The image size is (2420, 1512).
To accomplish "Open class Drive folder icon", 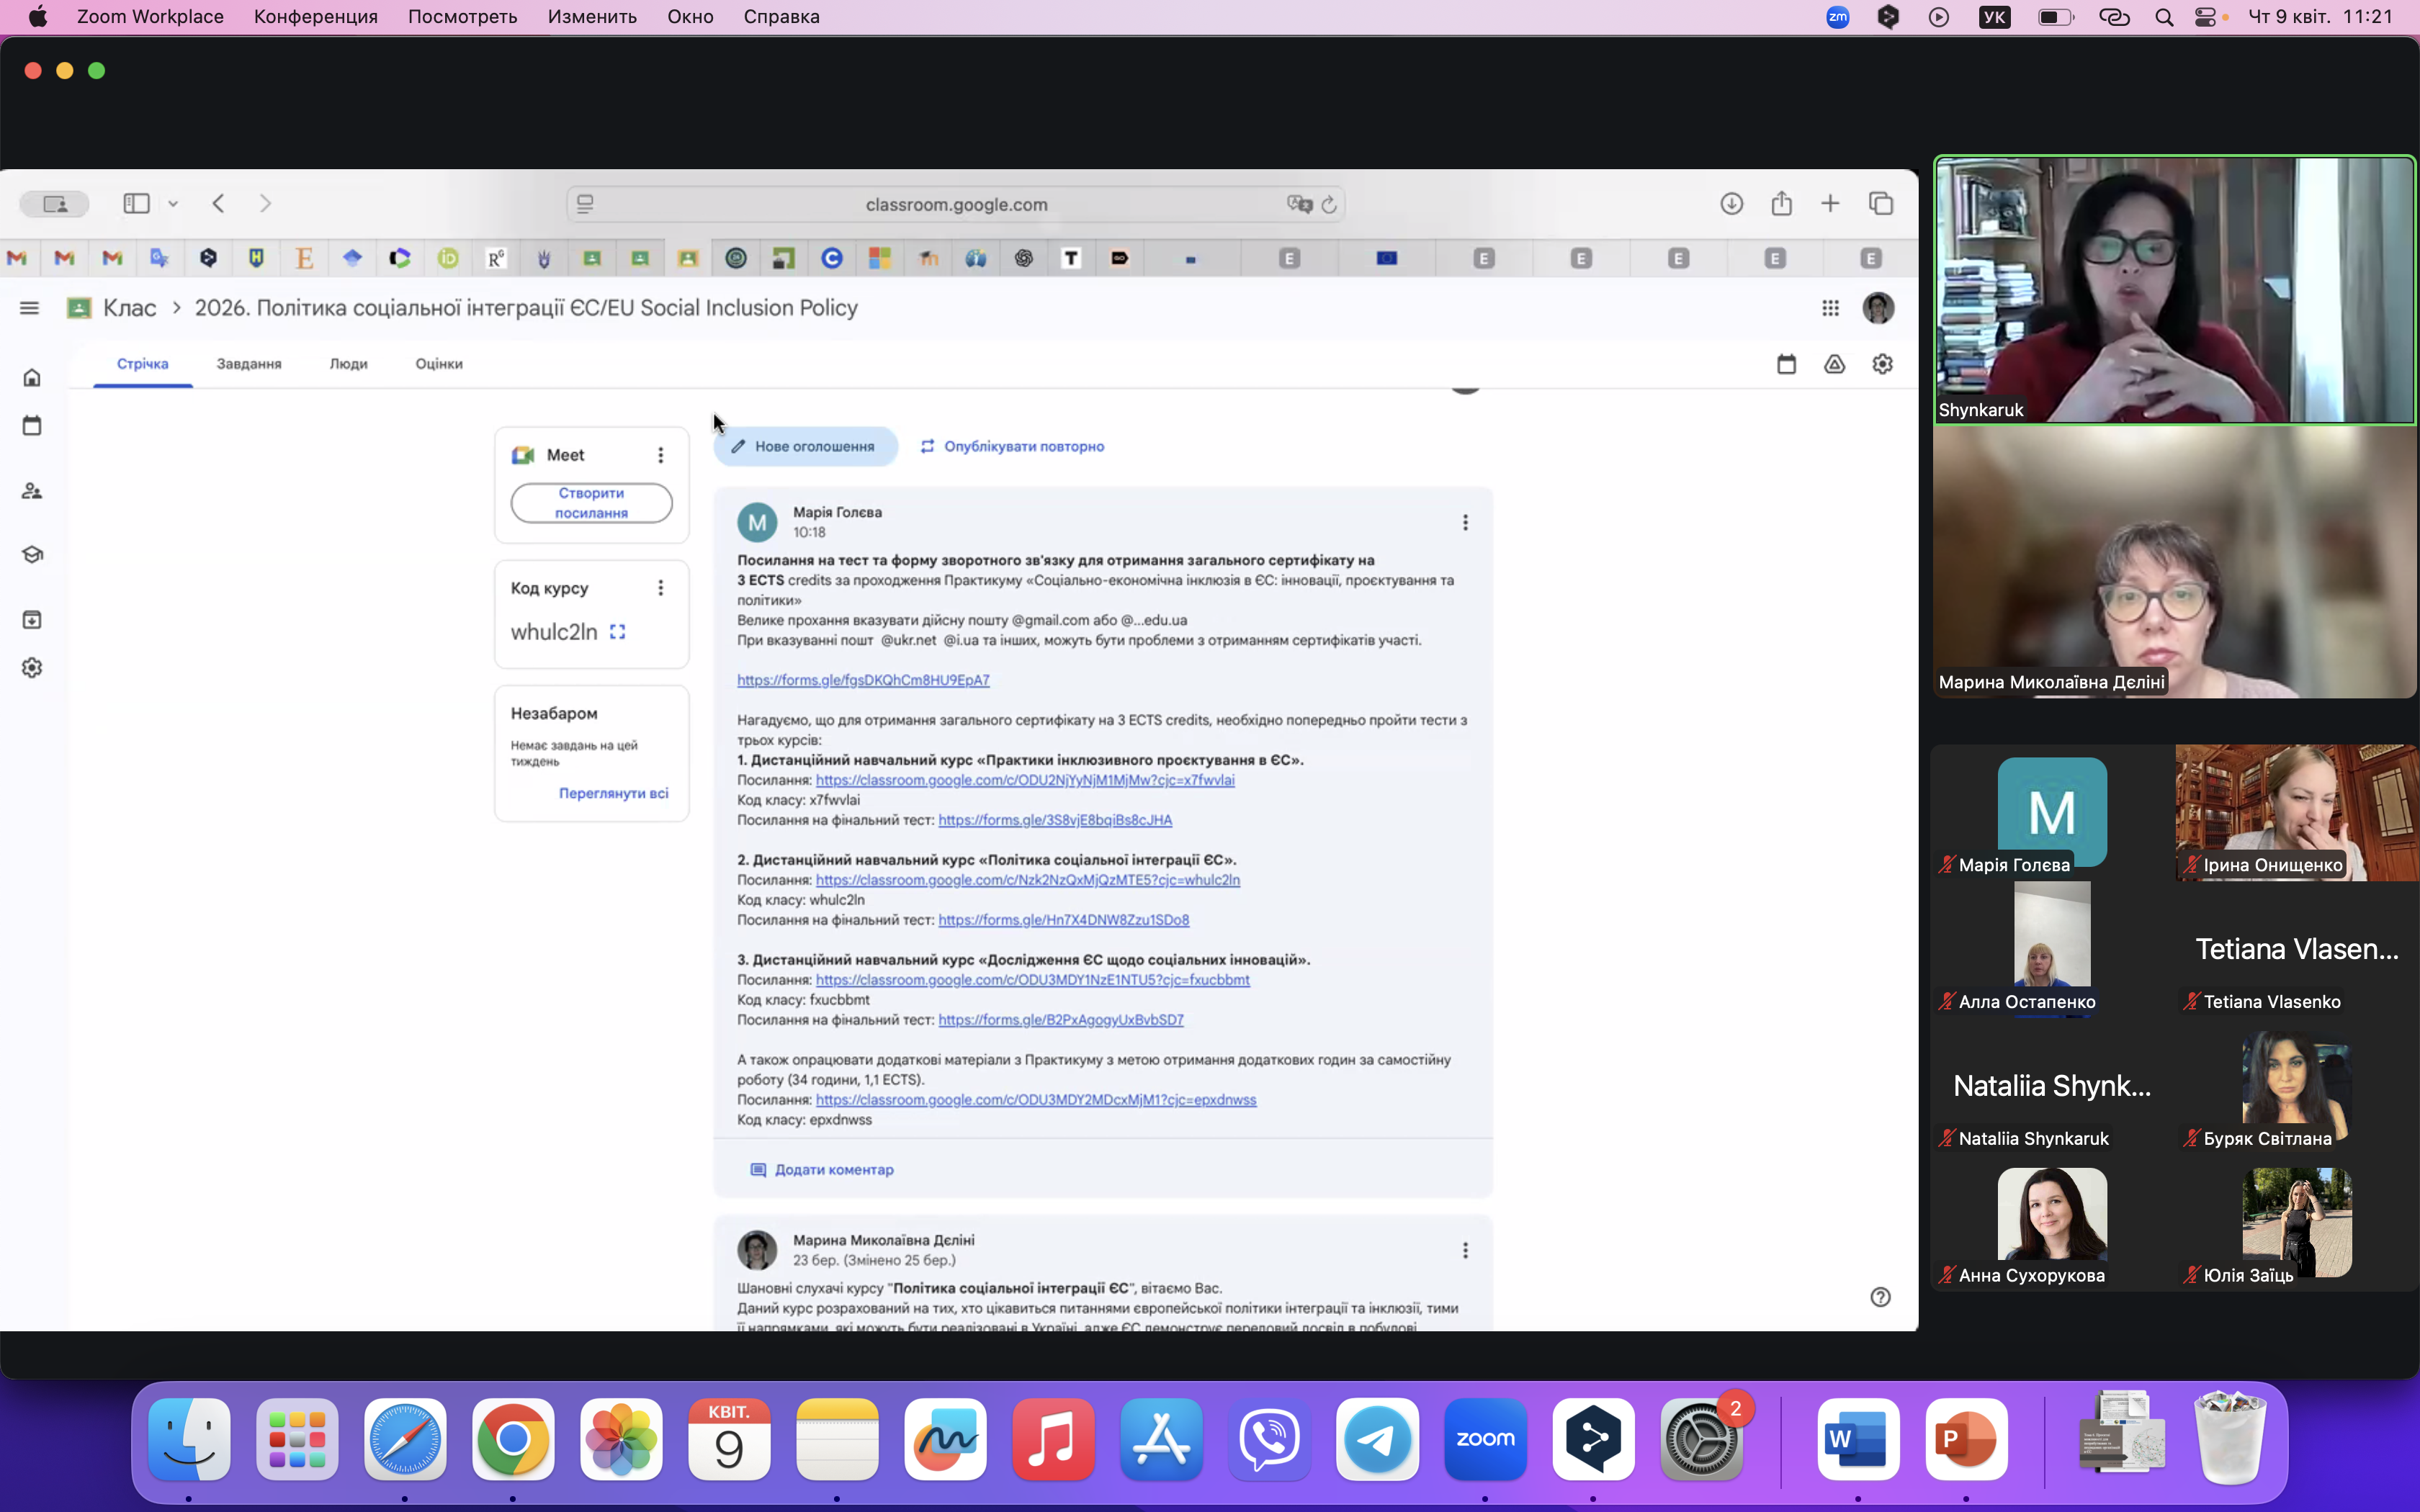I will [1834, 364].
